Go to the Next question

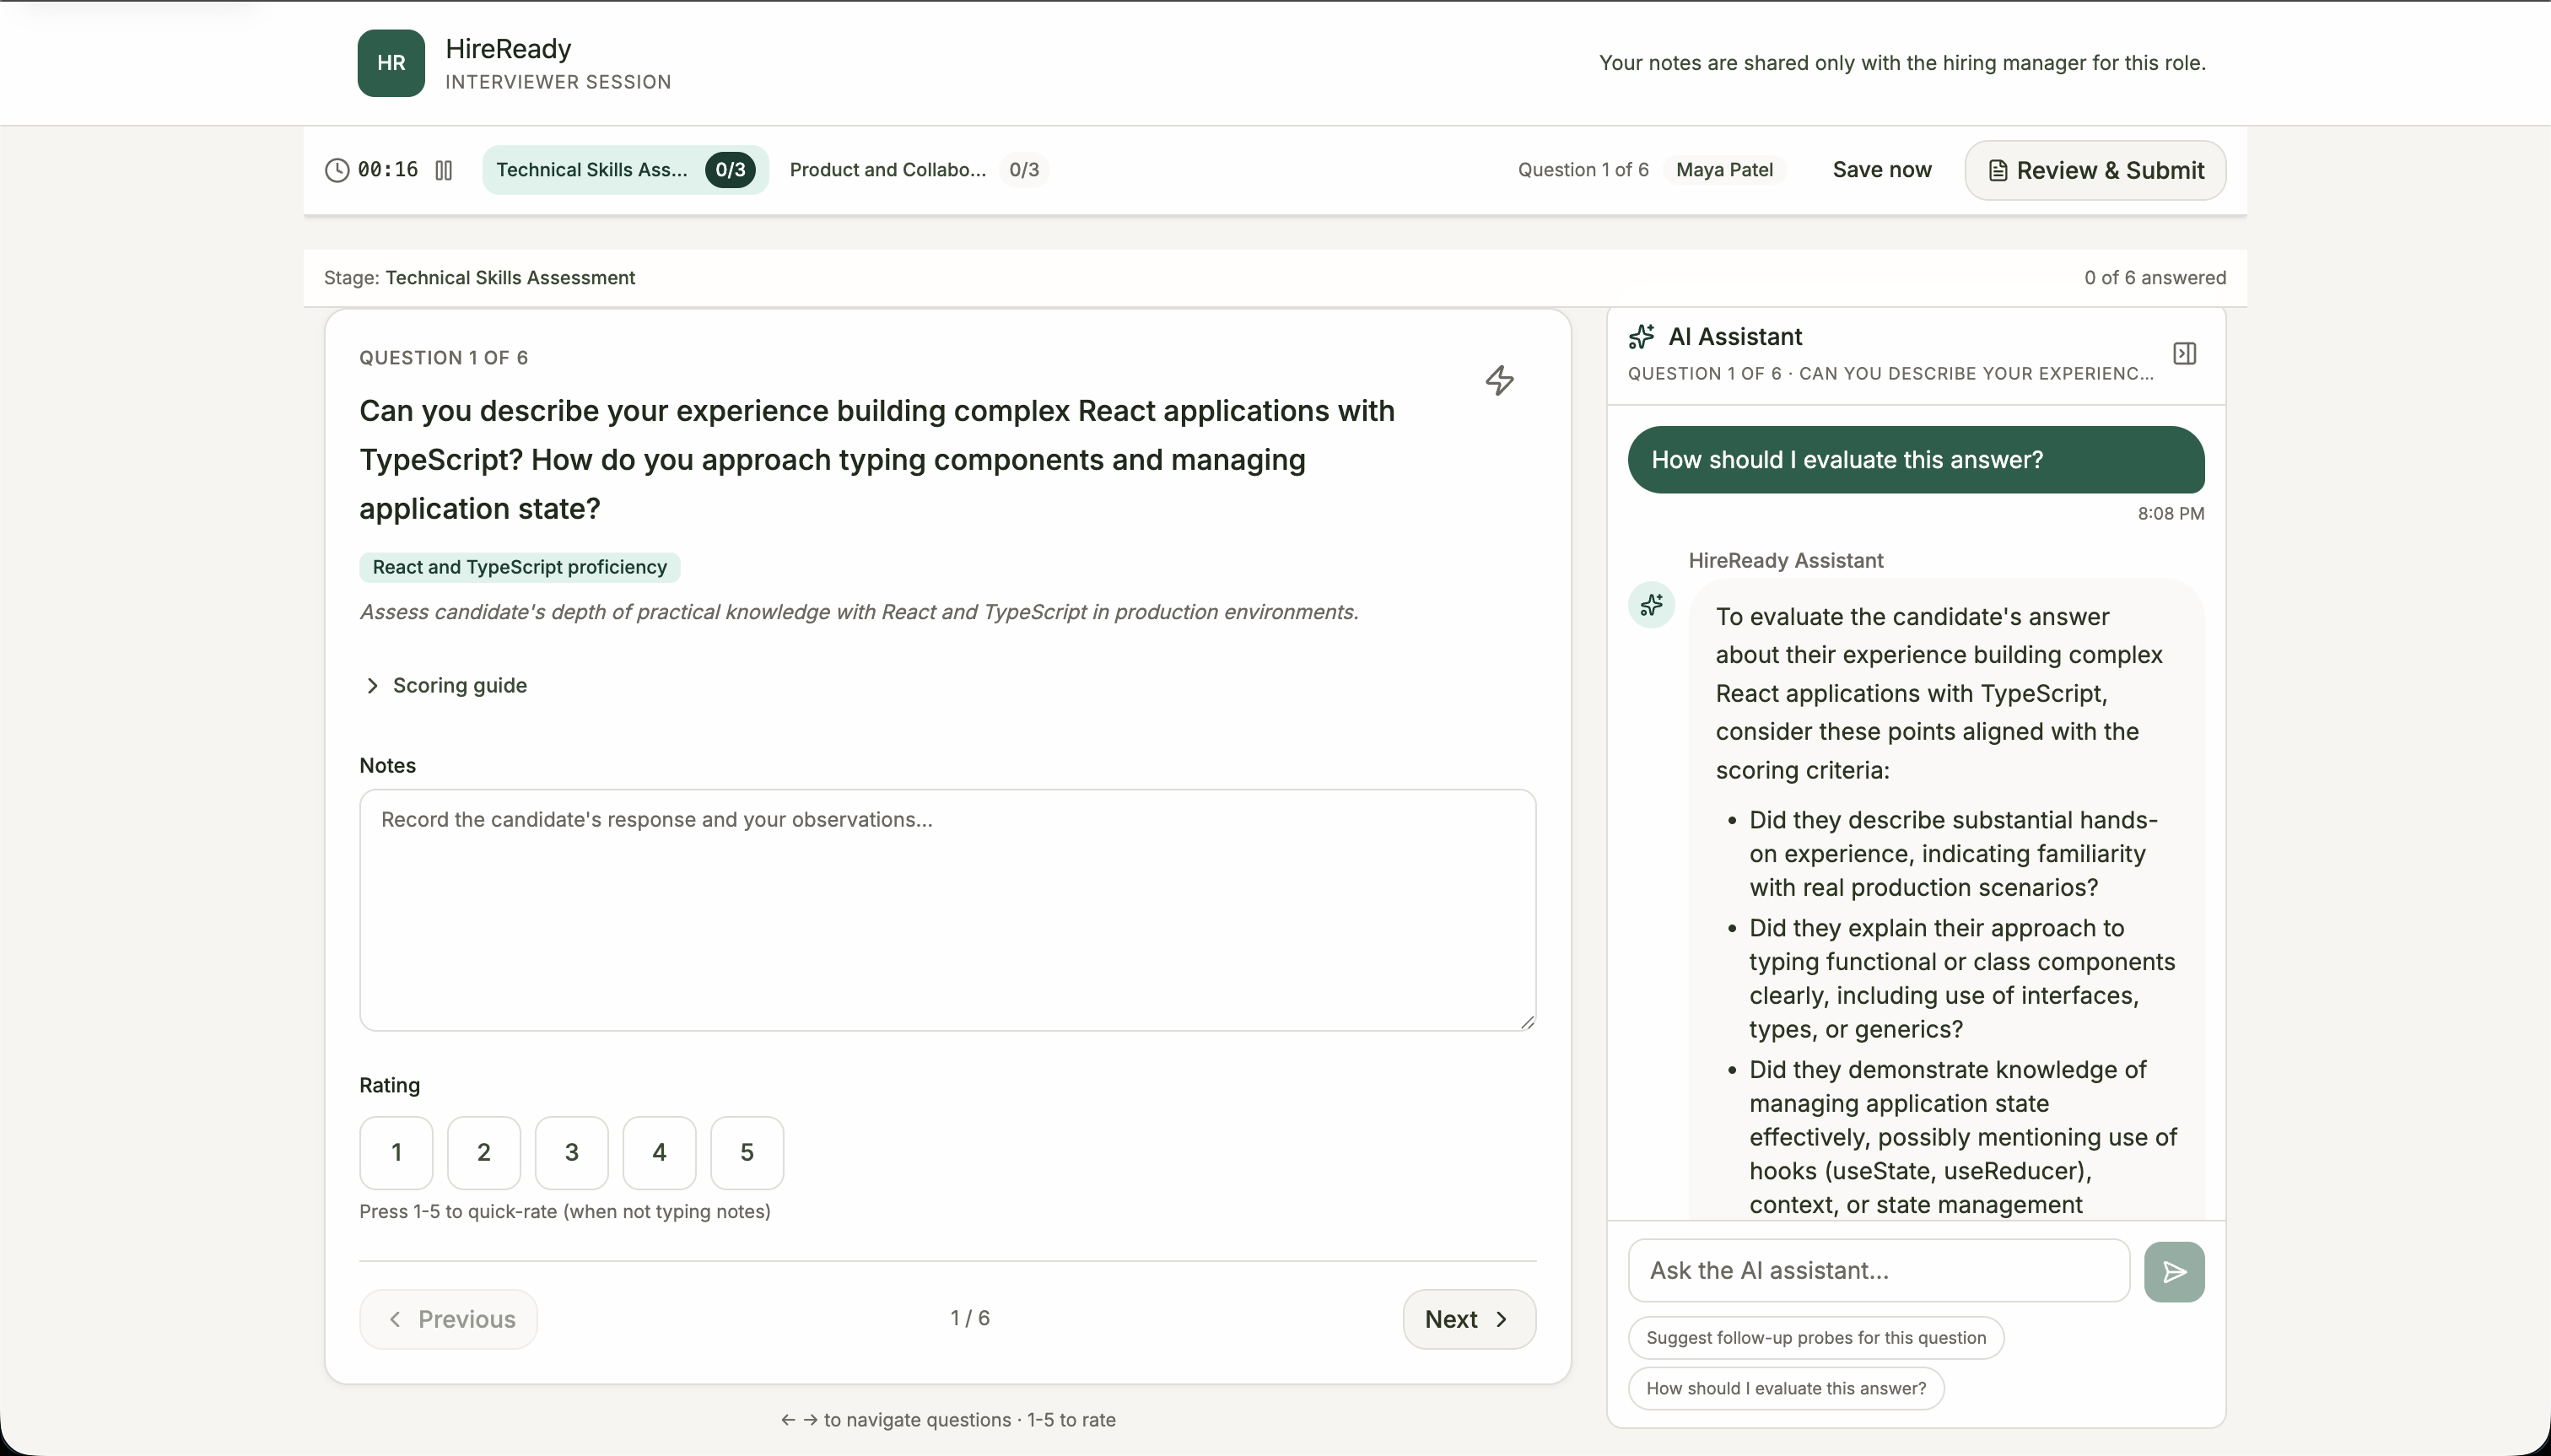[1467, 1318]
